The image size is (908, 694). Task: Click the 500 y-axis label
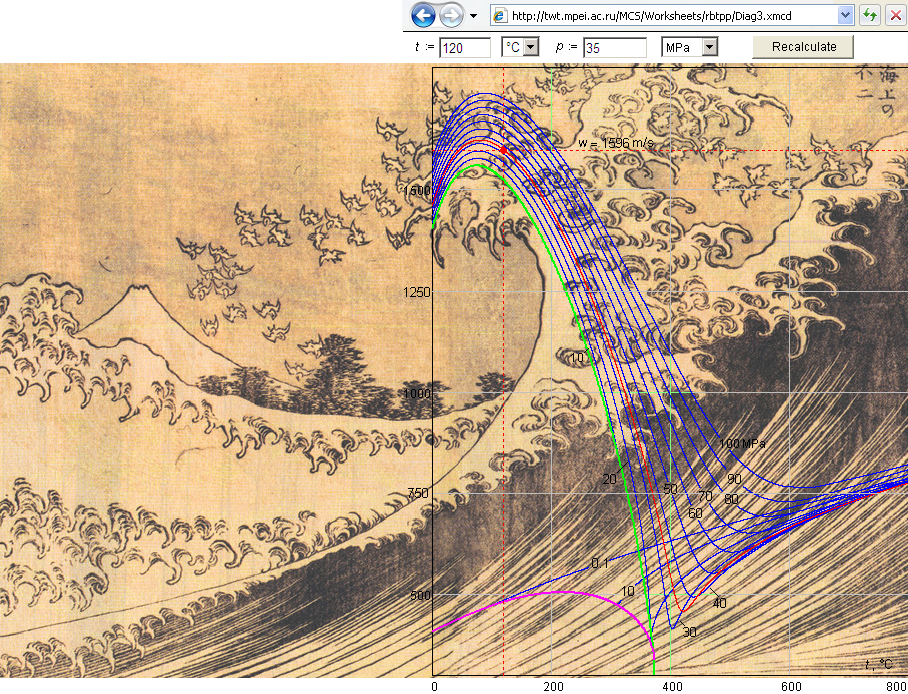pos(420,594)
